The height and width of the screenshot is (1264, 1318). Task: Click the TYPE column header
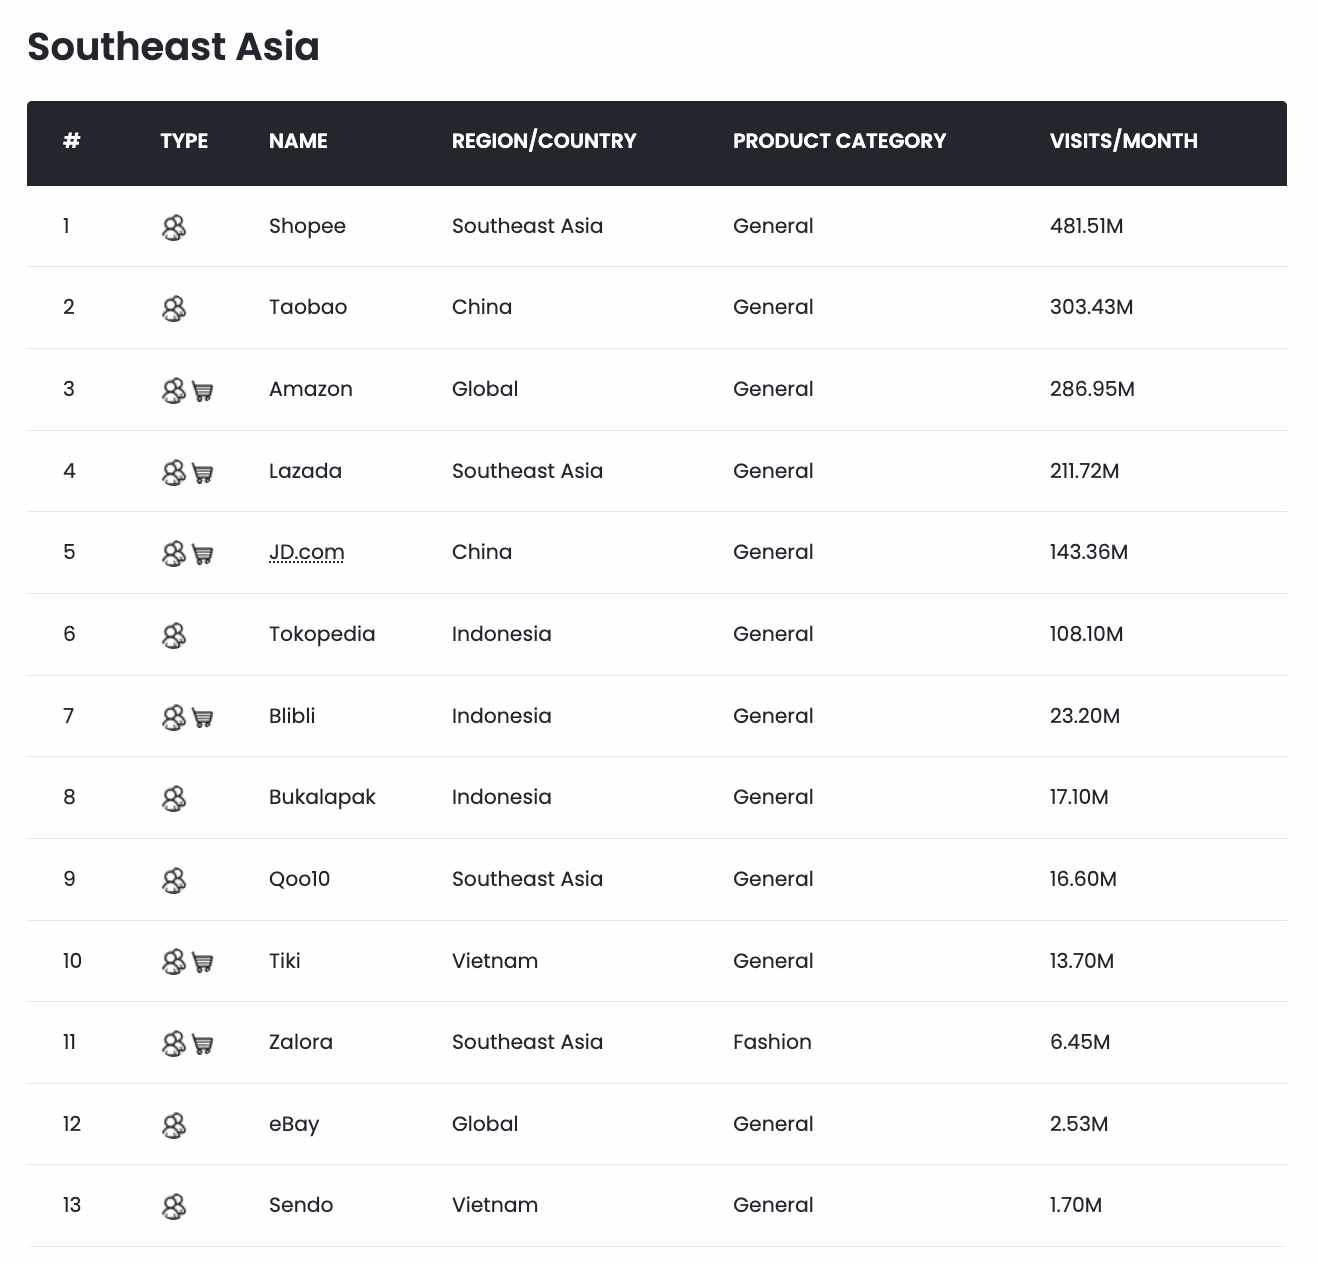pyautogui.click(x=184, y=141)
